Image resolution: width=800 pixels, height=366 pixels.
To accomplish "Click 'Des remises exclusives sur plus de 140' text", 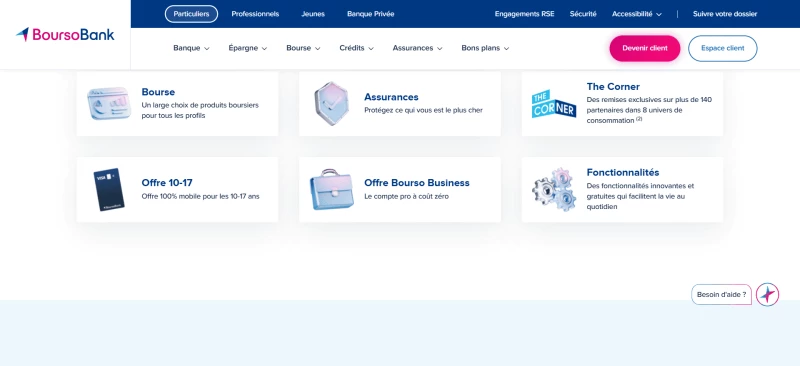I will pos(649,100).
